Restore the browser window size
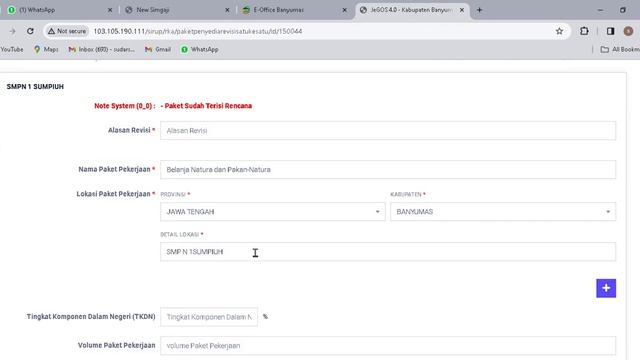Viewport: 640px width, 360px height. [x=622, y=10]
